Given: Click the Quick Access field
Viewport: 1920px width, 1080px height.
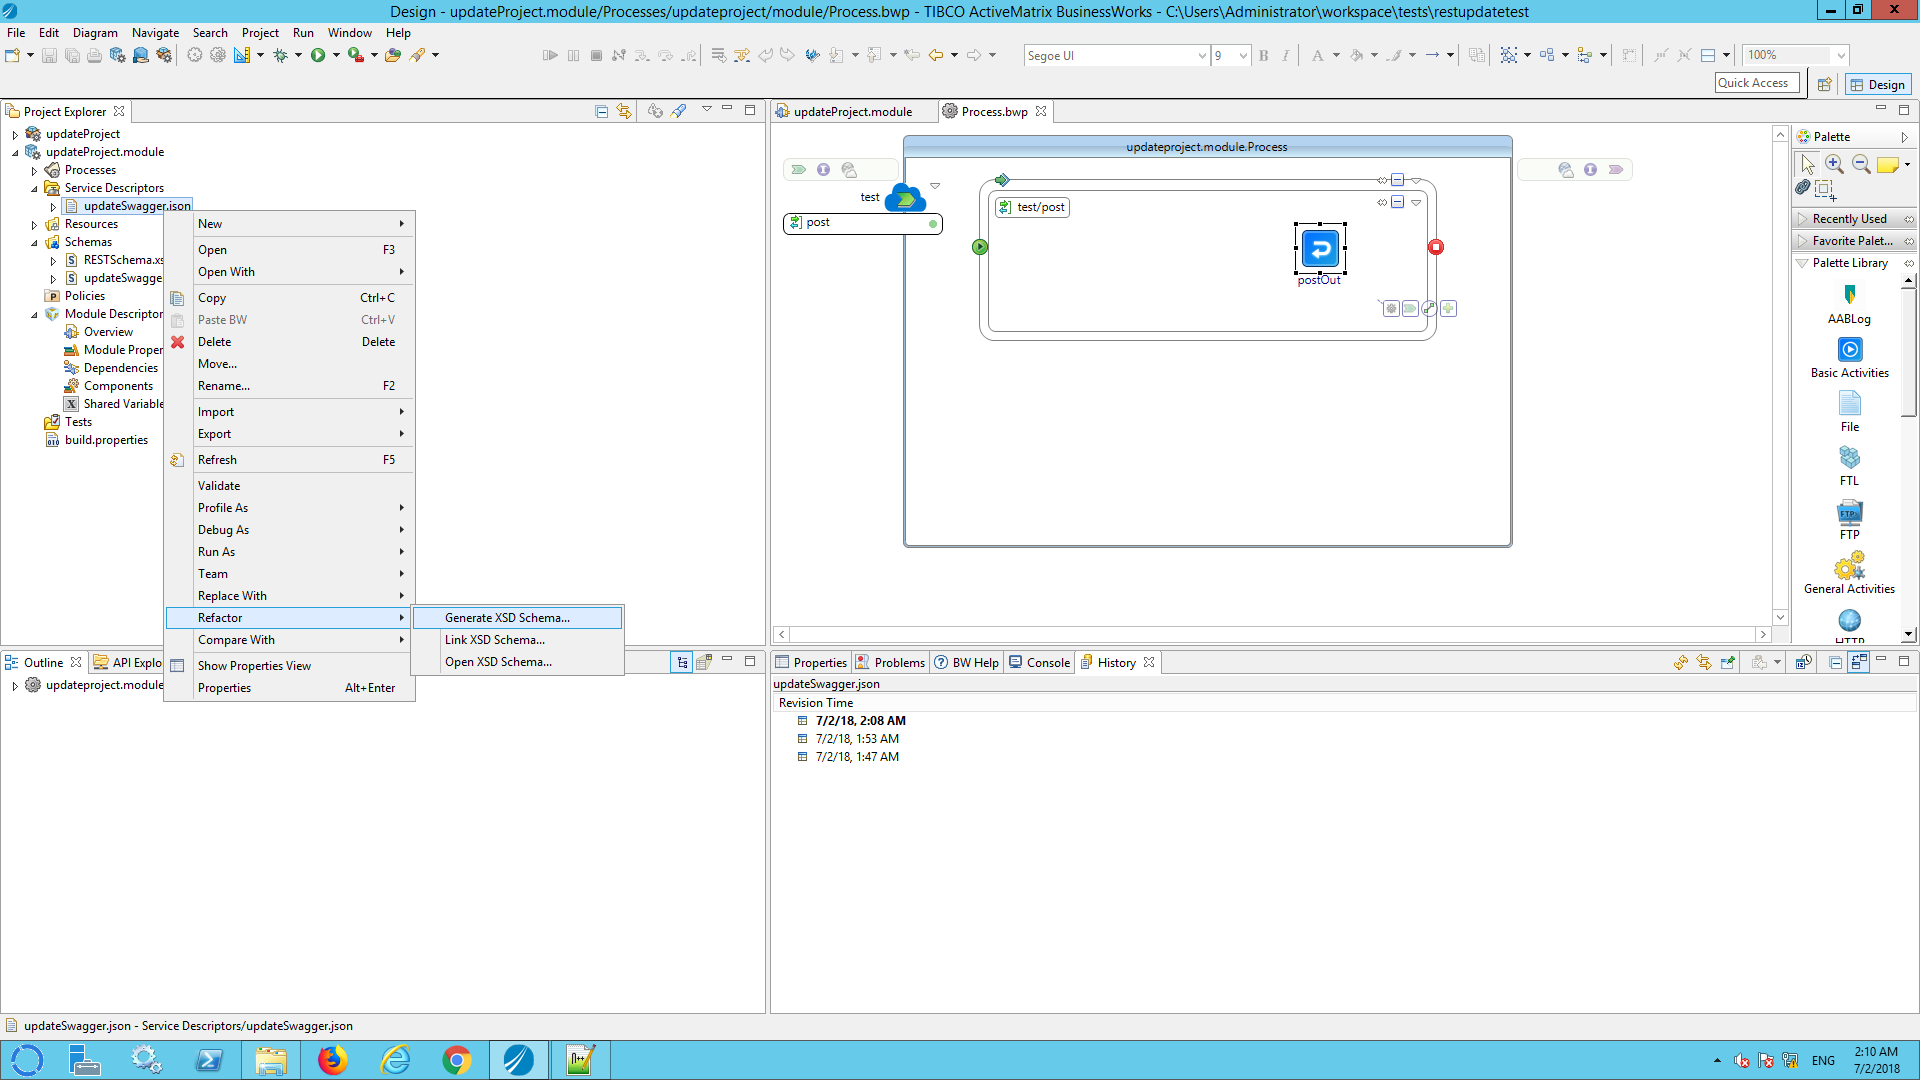Looking at the screenshot, I should point(1757,83).
